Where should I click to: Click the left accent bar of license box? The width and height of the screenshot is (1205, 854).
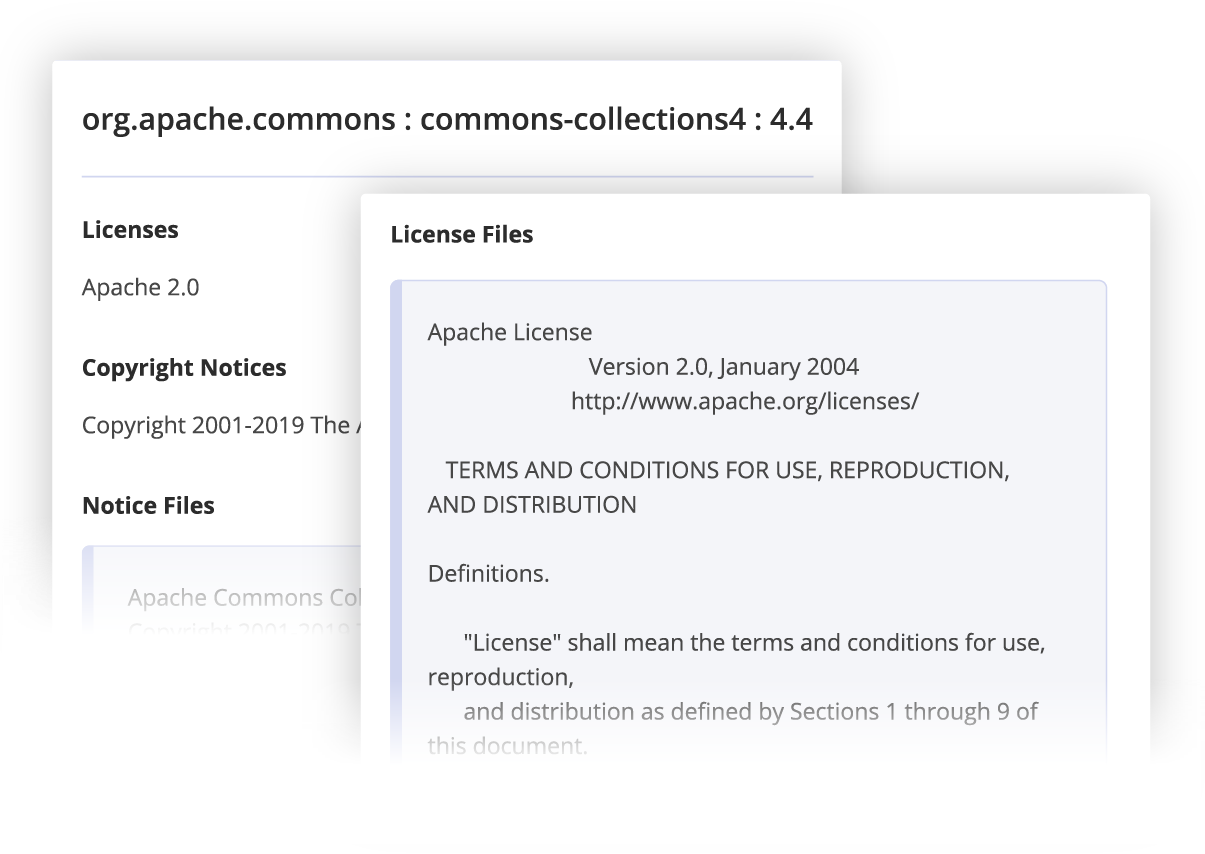tap(396, 520)
